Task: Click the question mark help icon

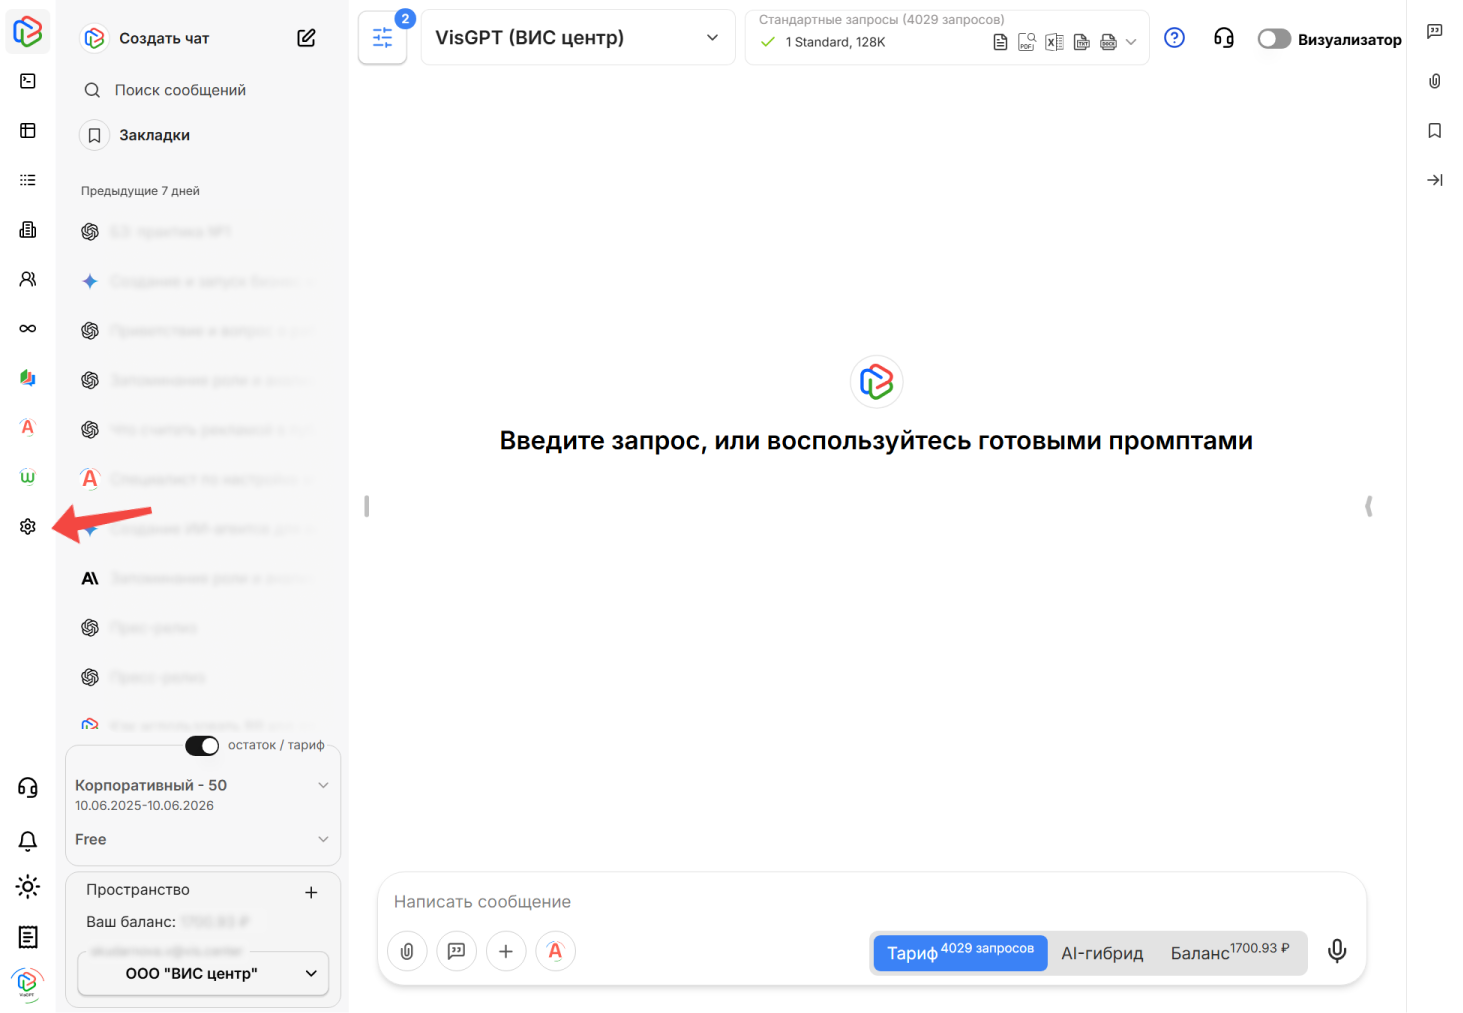Action: 1174,37
